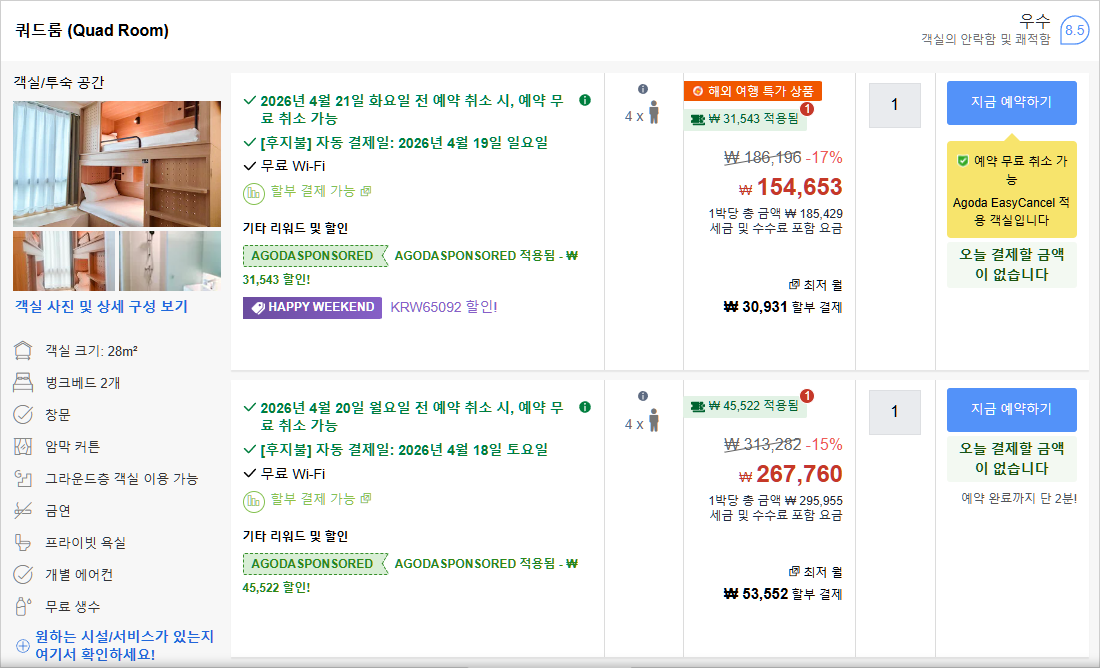Click the coupon ticket icon on ₩31,543 badge

pyautogui.click(x=696, y=118)
